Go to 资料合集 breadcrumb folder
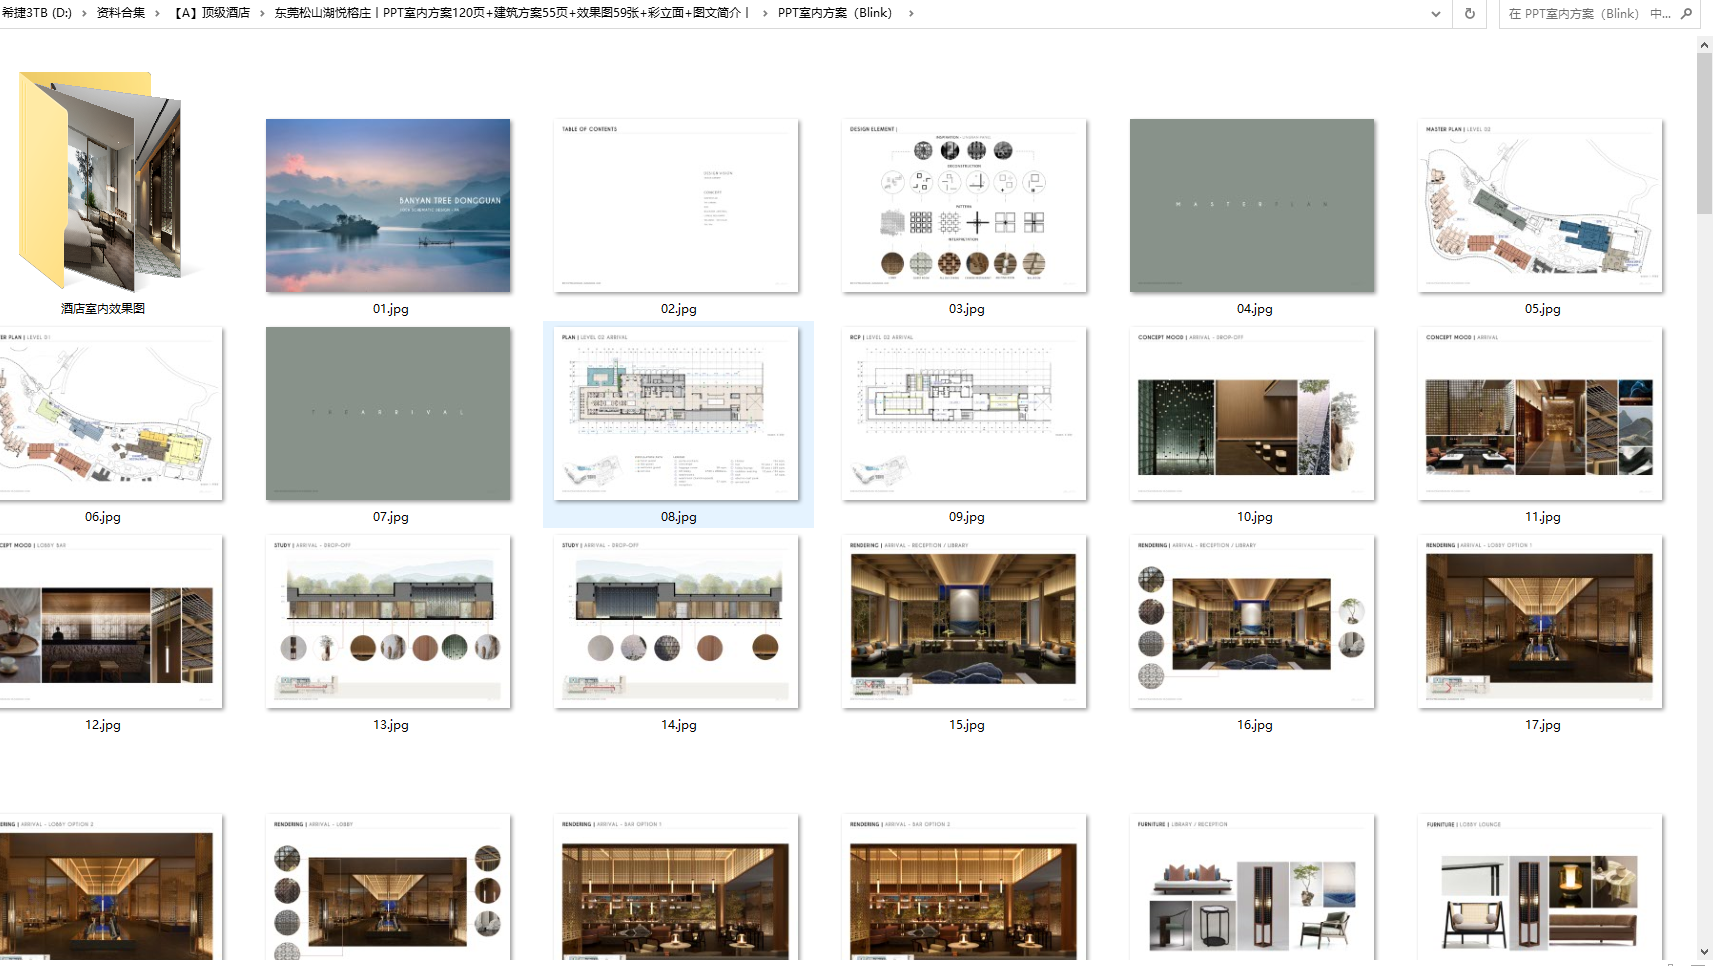The width and height of the screenshot is (1713, 966). (x=121, y=13)
